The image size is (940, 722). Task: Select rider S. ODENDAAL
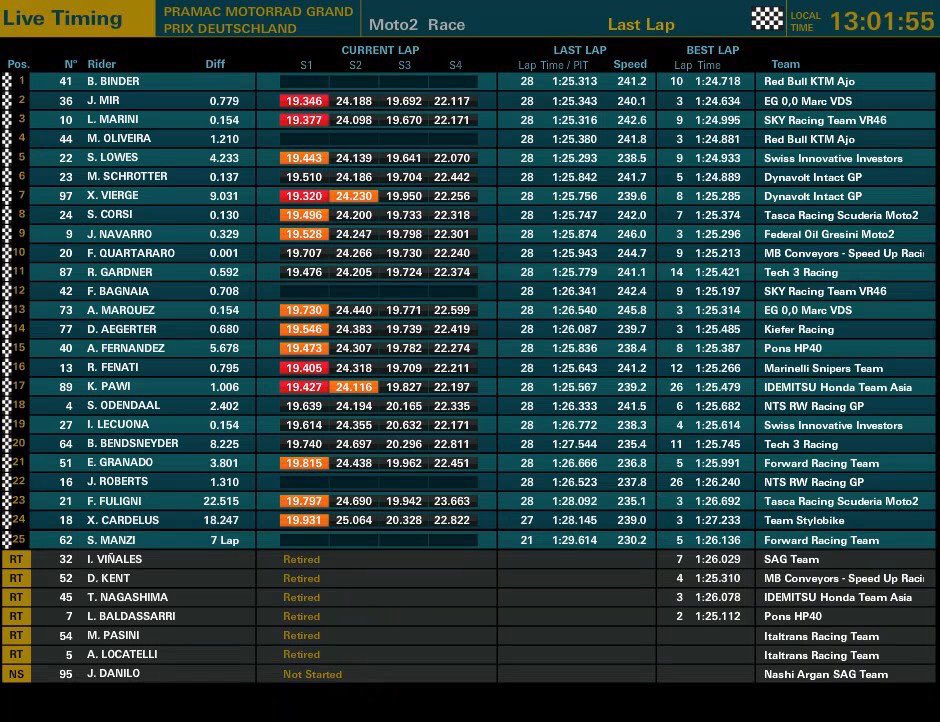(123, 405)
